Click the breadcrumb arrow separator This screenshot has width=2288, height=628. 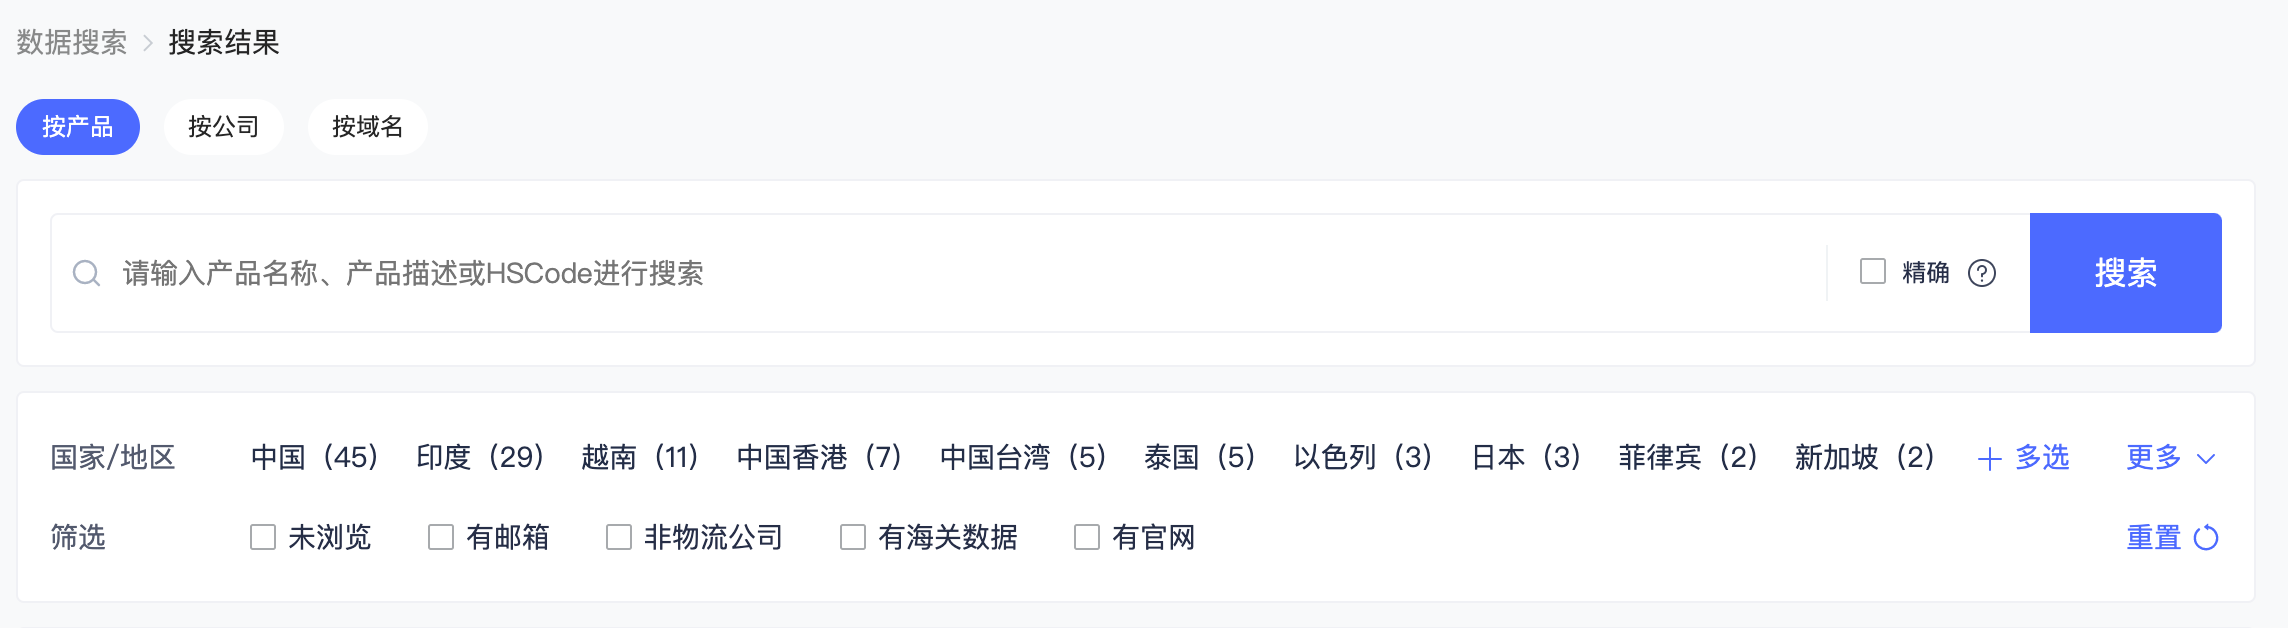coord(148,43)
